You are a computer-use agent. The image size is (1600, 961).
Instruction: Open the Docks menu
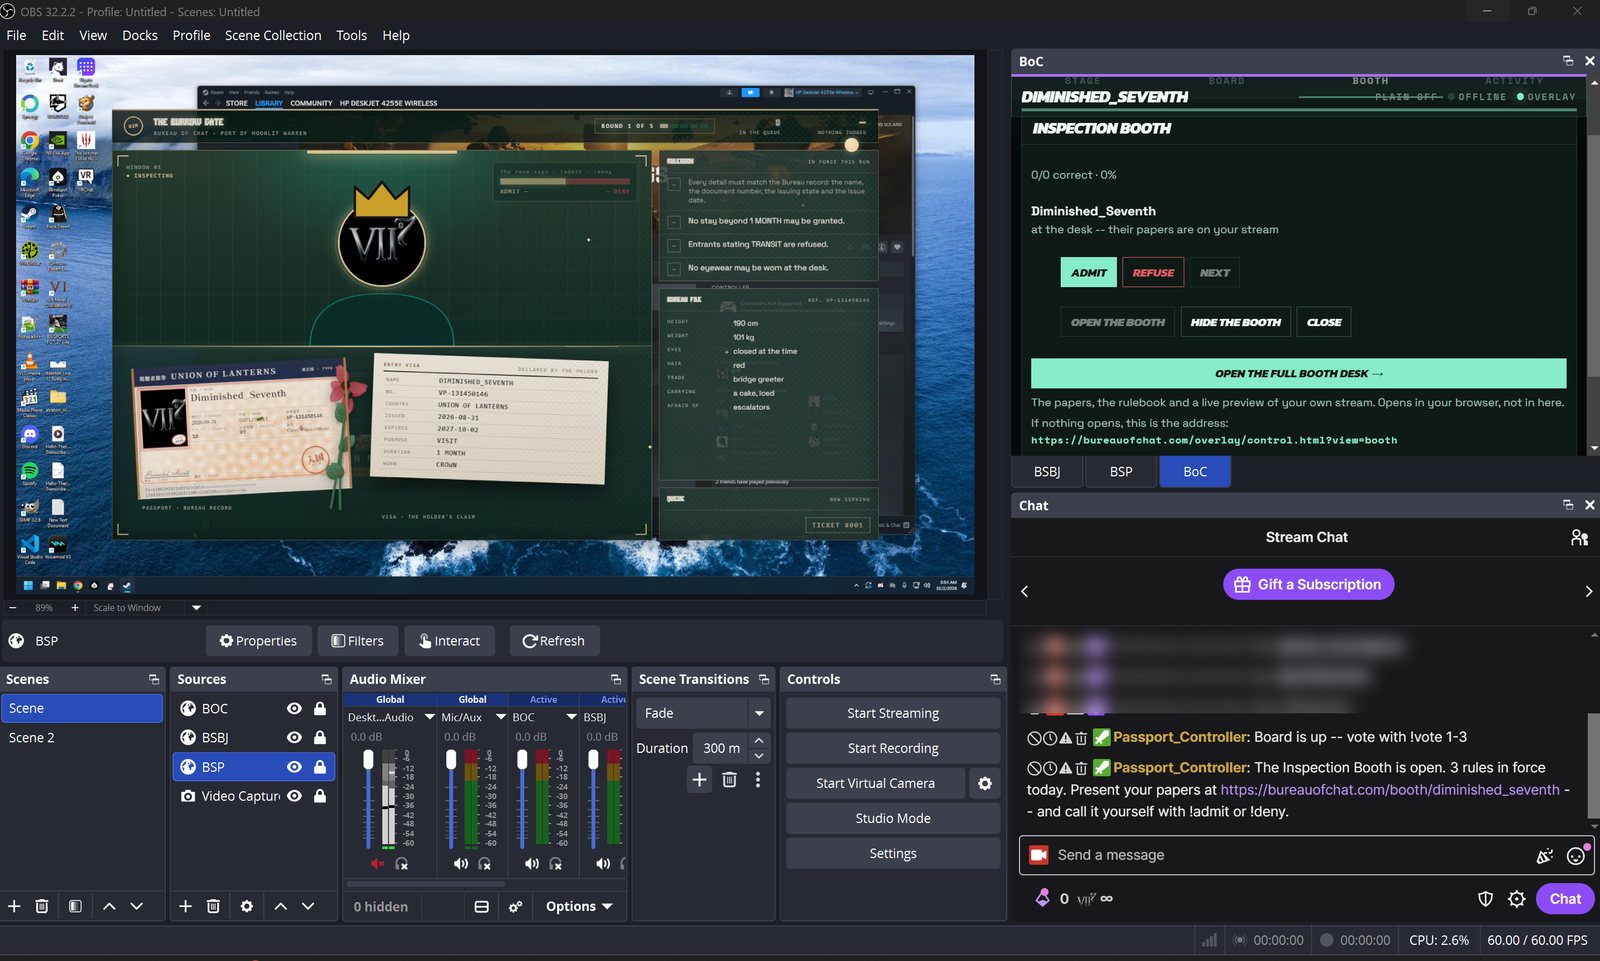click(140, 35)
